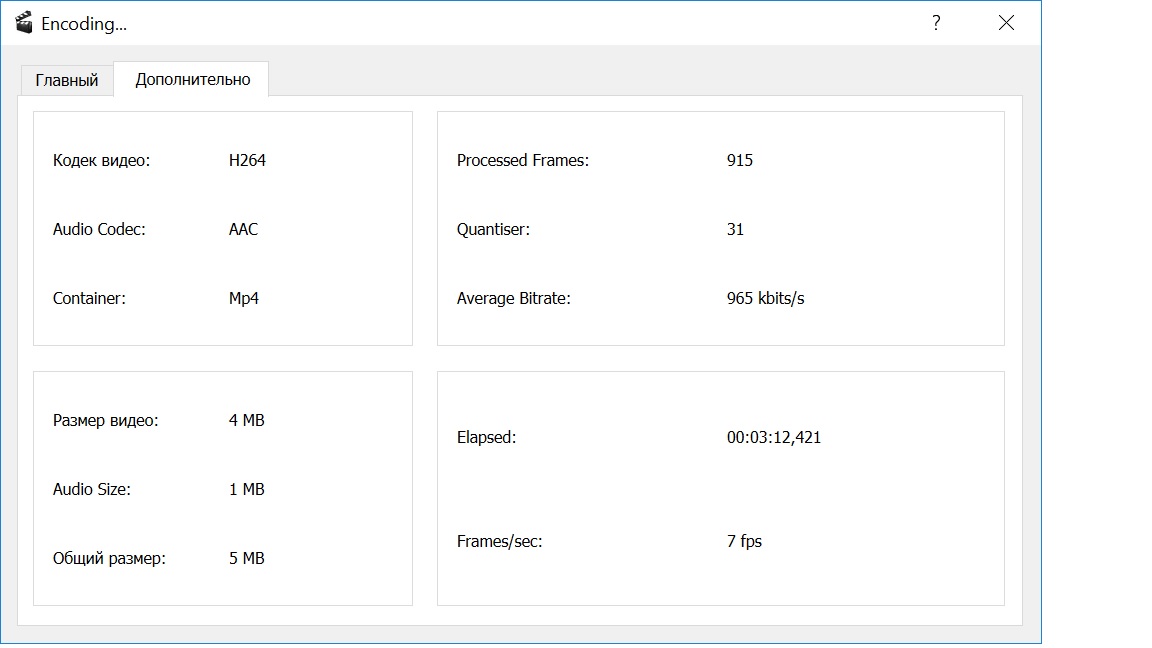Click the Encoding... window title text
This screenshot has width=1152, height=648.
pyautogui.click(x=84, y=24)
